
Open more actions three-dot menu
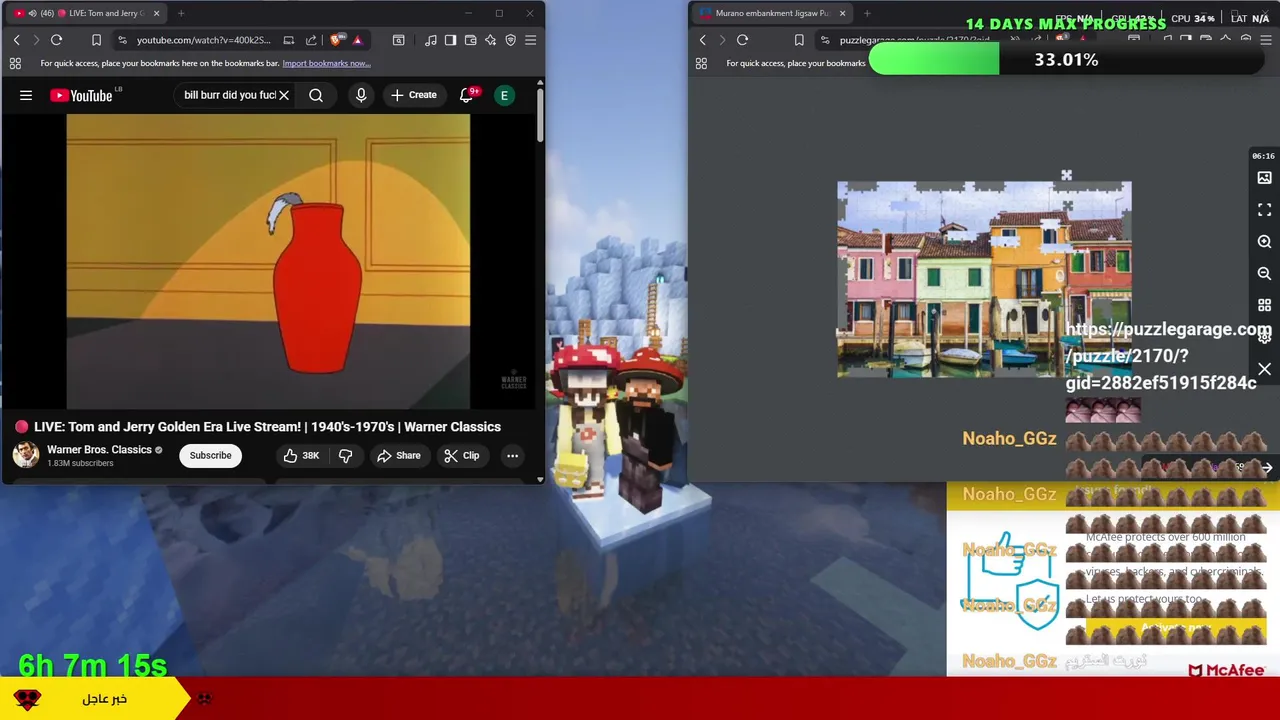[512, 455]
